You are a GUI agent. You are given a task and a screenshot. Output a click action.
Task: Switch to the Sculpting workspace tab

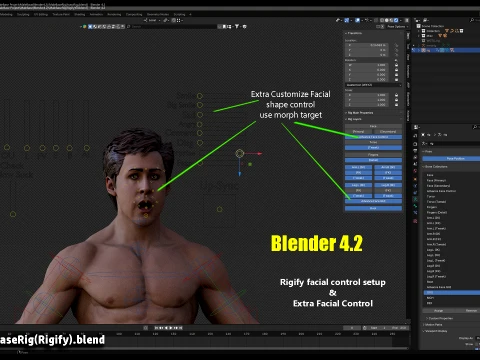click(23, 14)
